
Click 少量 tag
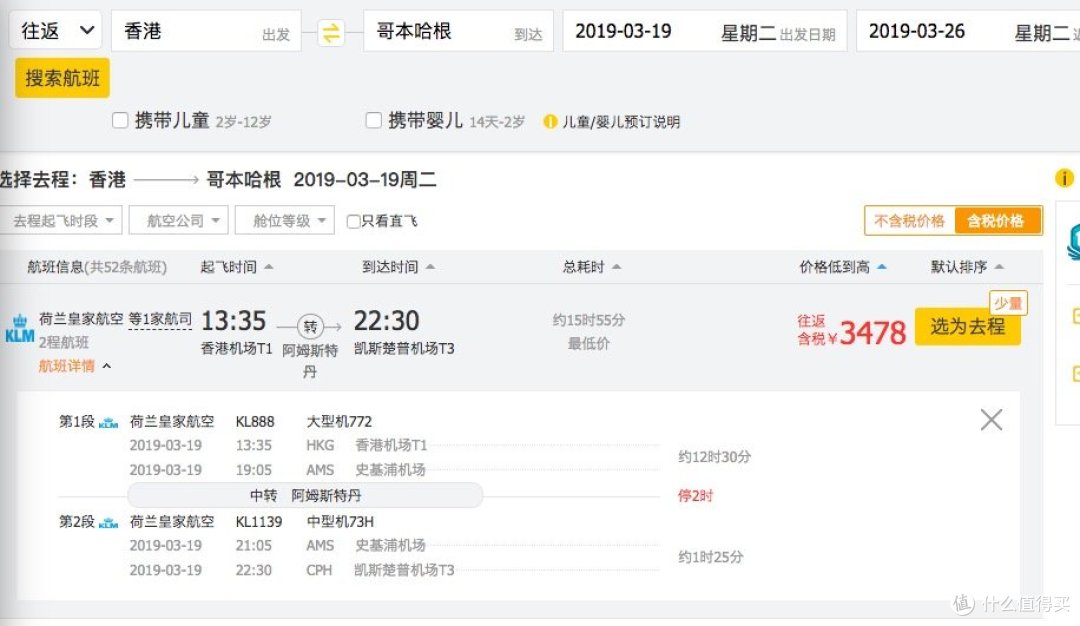(x=1008, y=303)
